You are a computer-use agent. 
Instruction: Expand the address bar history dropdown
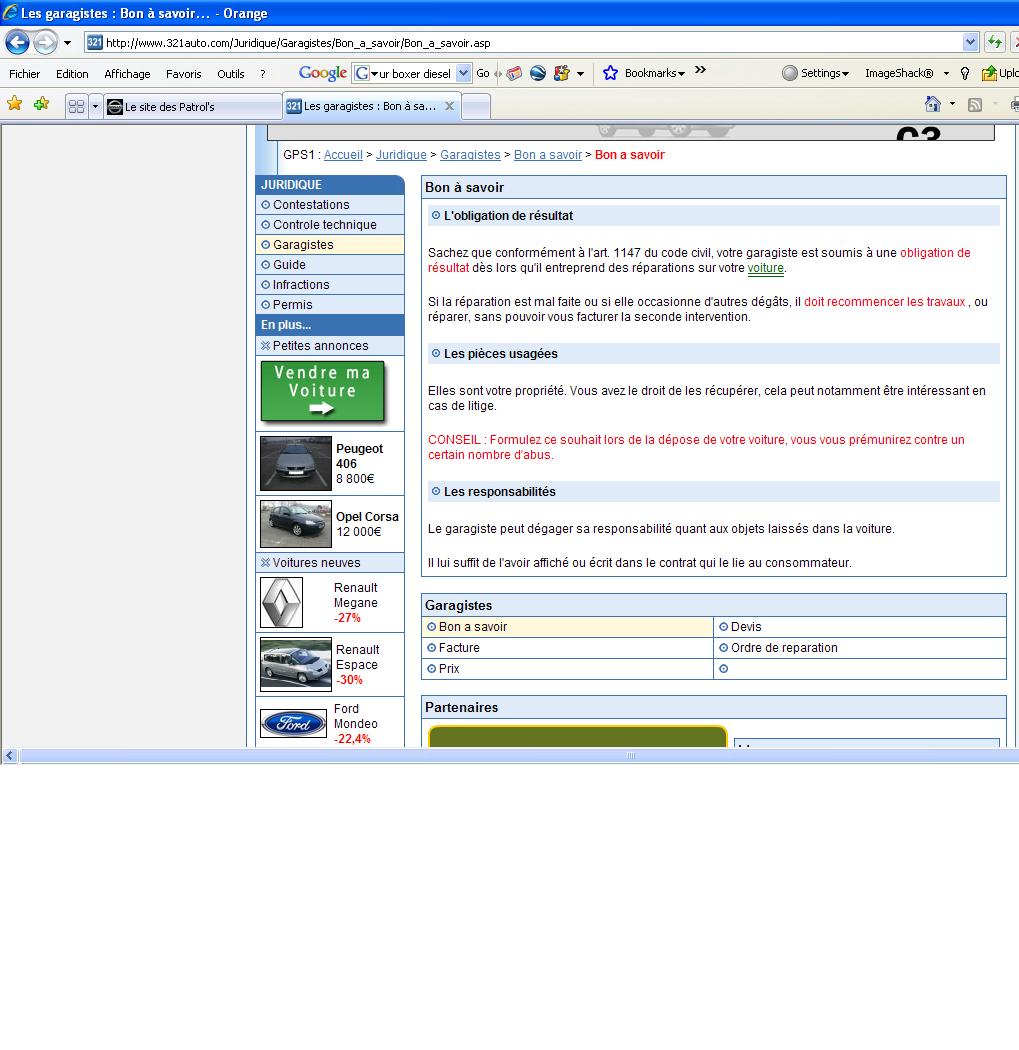point(970,42)
